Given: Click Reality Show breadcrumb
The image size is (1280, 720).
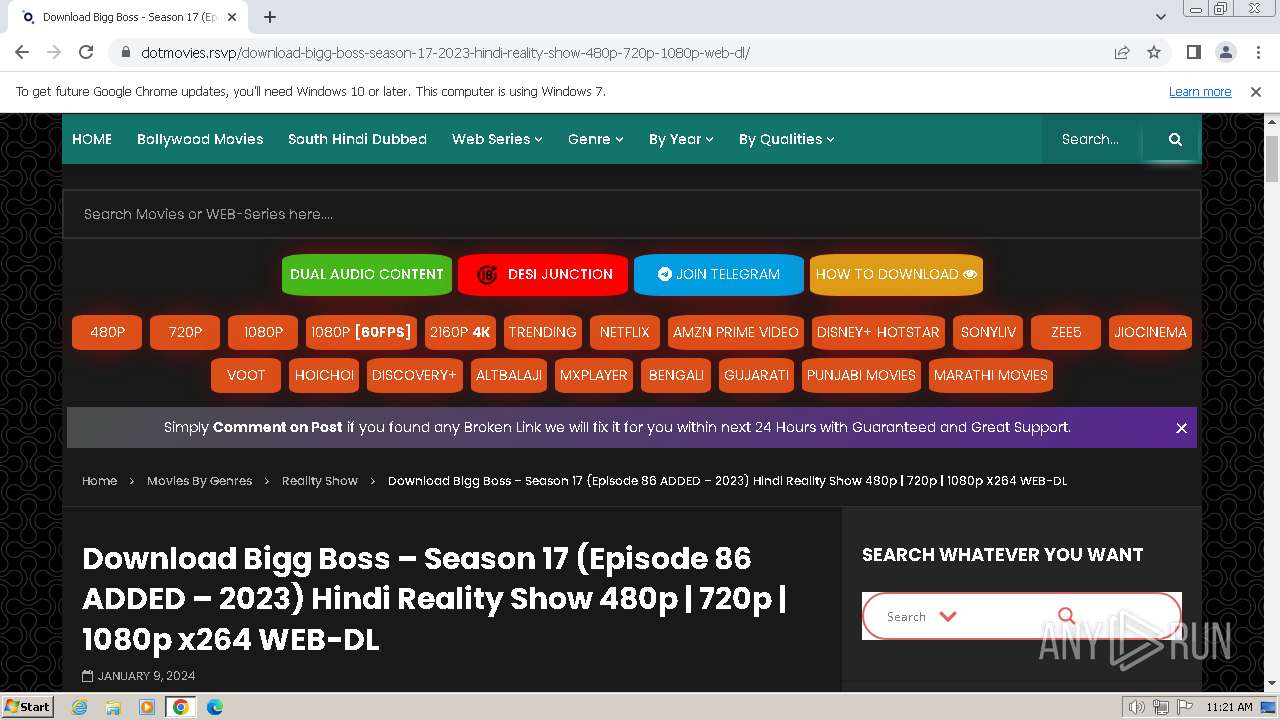Looking at the screenshot, I should (x=320, y=481).
